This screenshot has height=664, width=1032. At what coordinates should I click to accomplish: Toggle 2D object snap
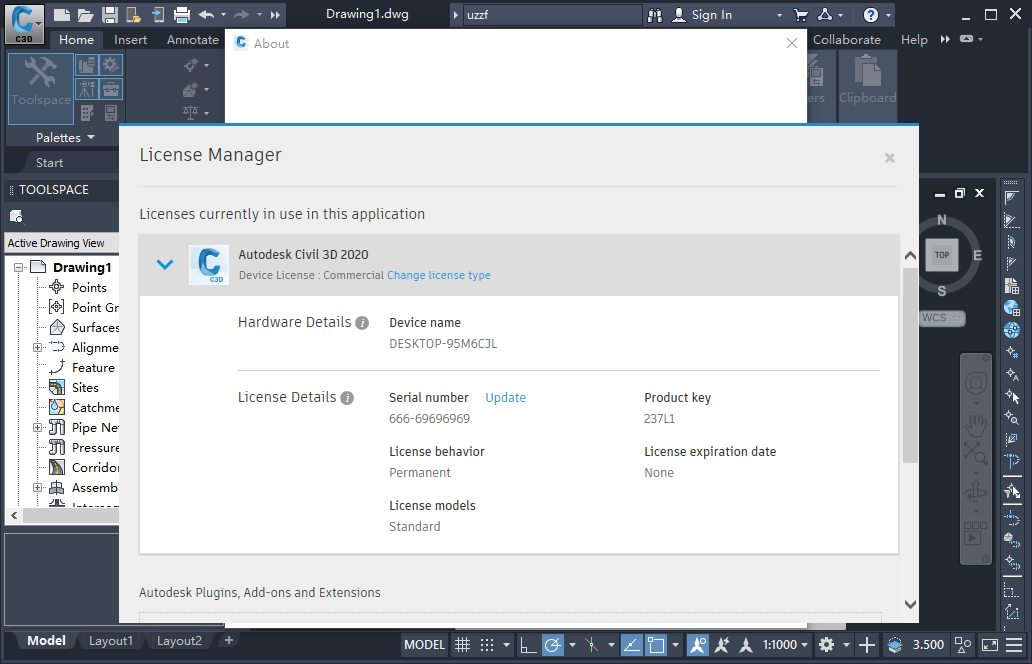[x=656, y=645]
